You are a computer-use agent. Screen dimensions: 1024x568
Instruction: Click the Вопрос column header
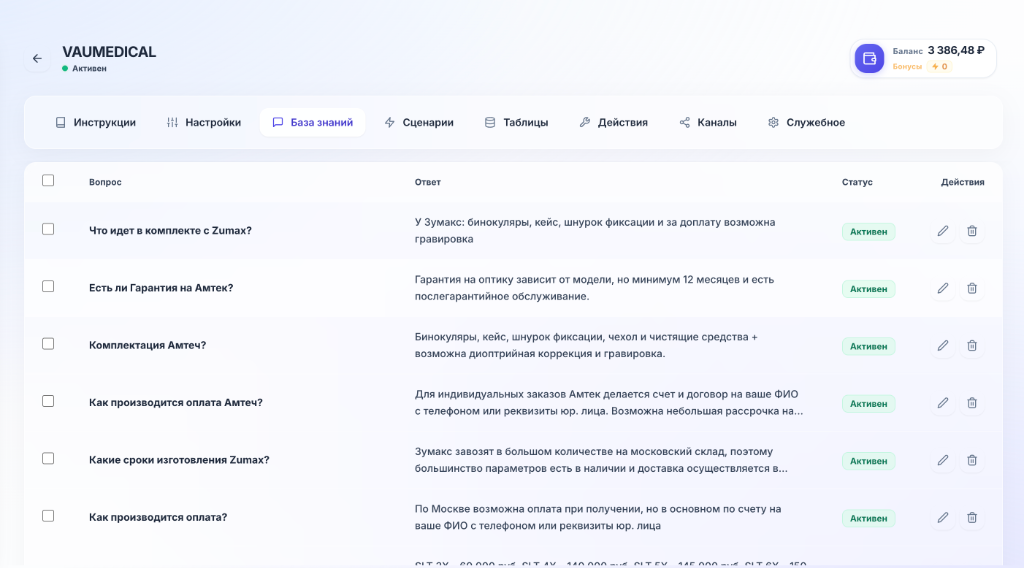click(105, 182)
